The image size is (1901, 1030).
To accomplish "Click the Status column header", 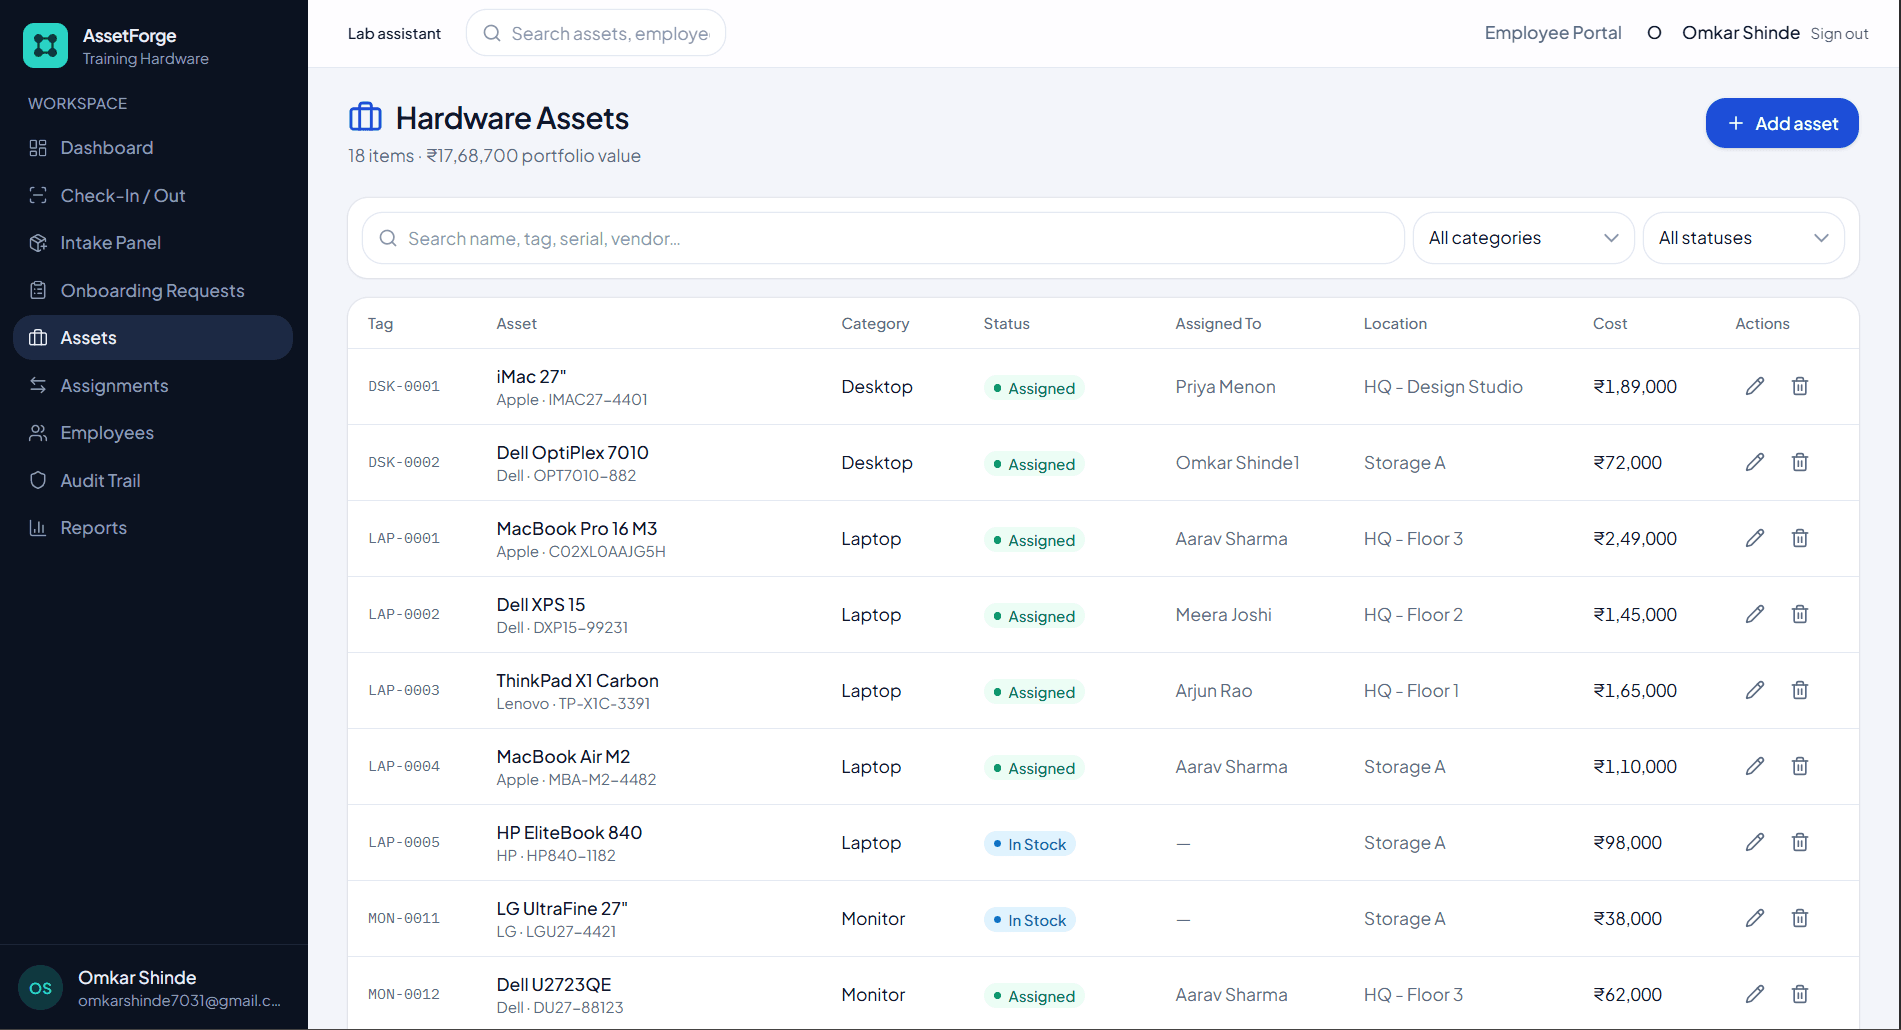I will click(1006, 324).
